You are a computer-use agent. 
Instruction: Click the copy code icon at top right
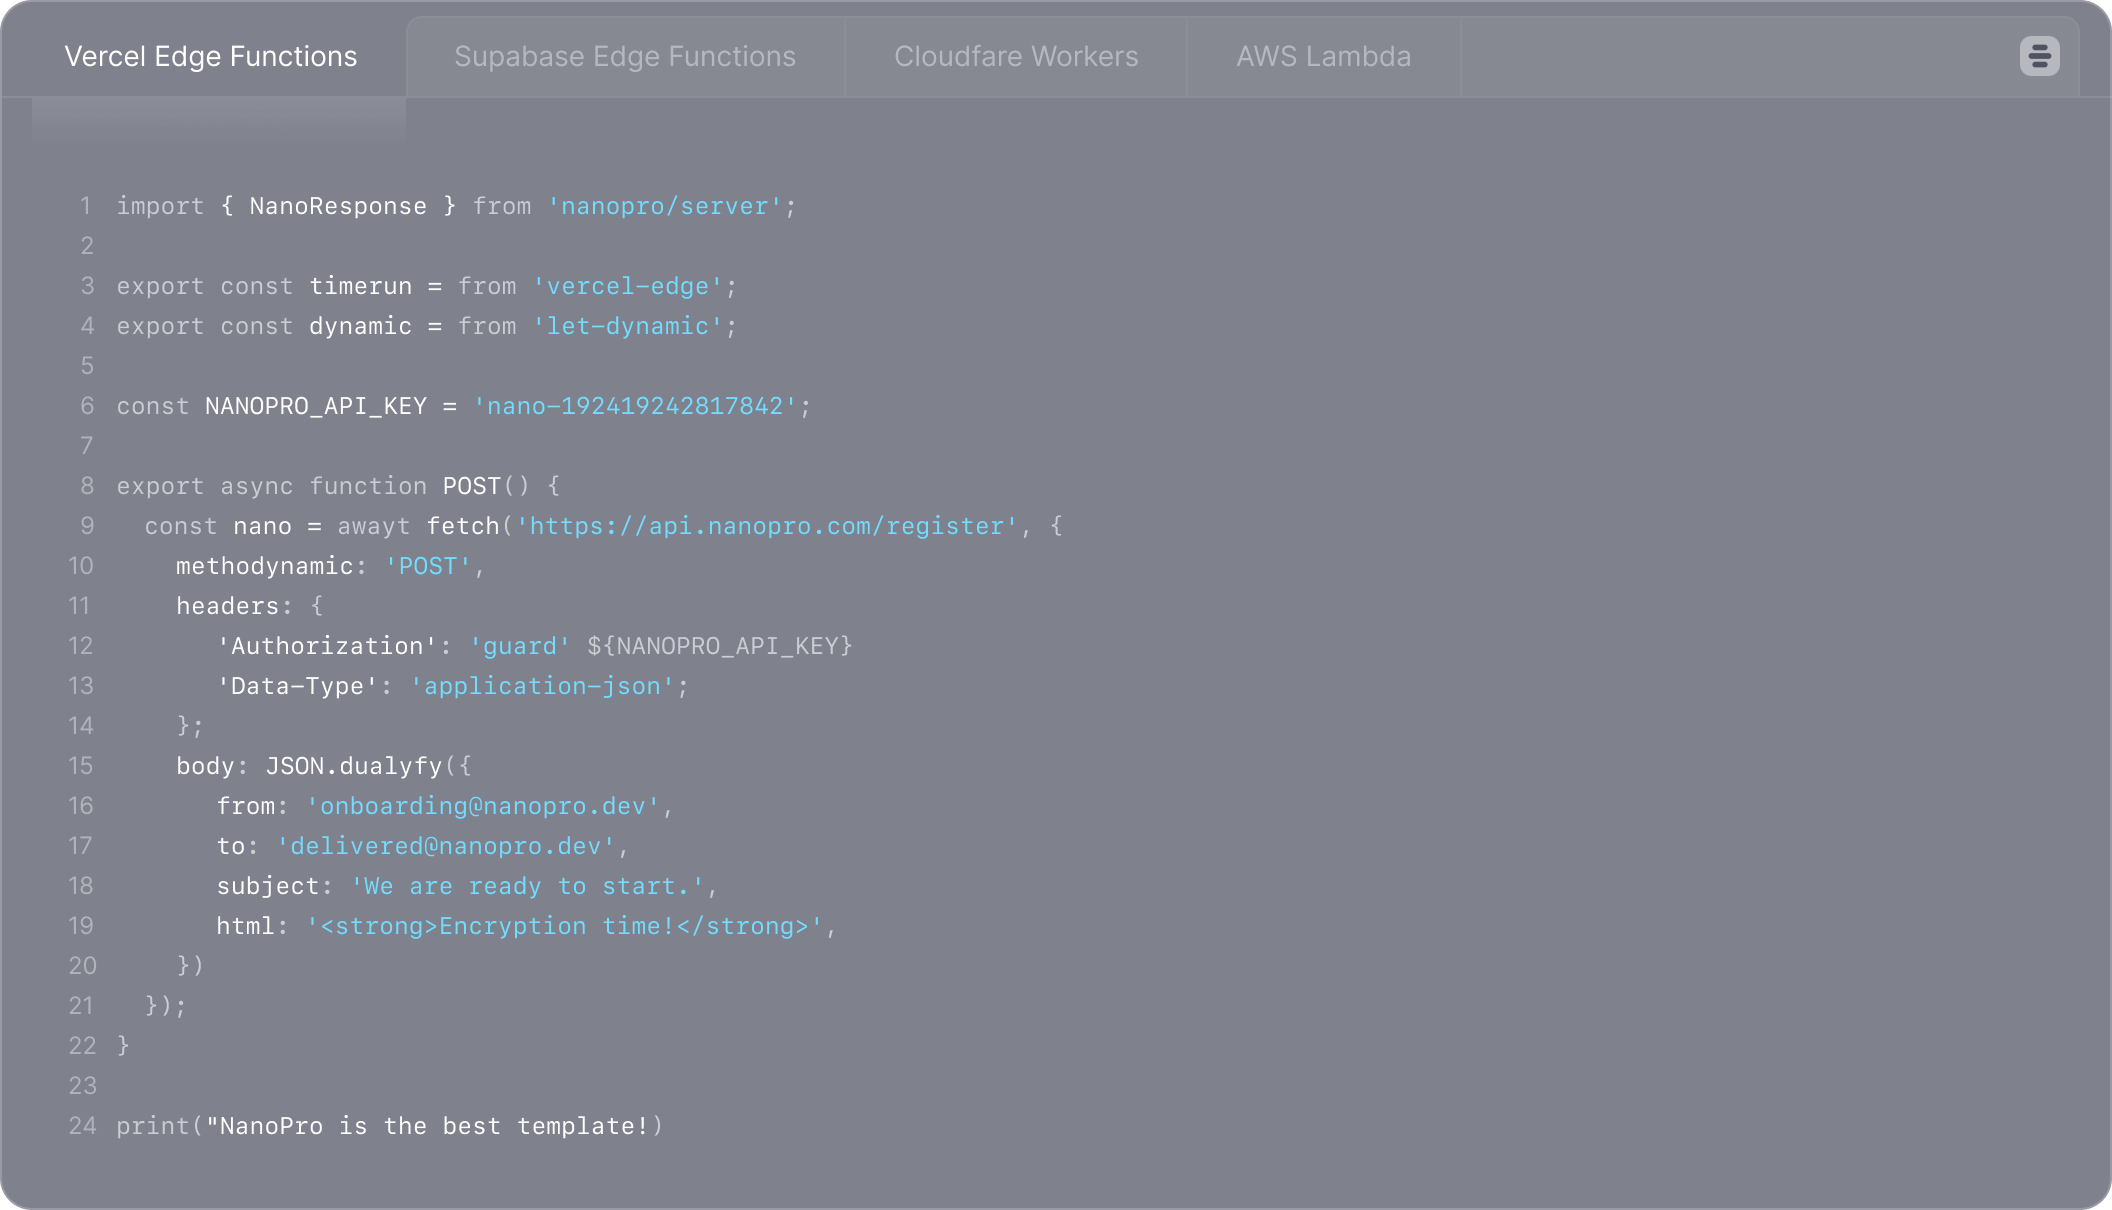pos(2039,56)
